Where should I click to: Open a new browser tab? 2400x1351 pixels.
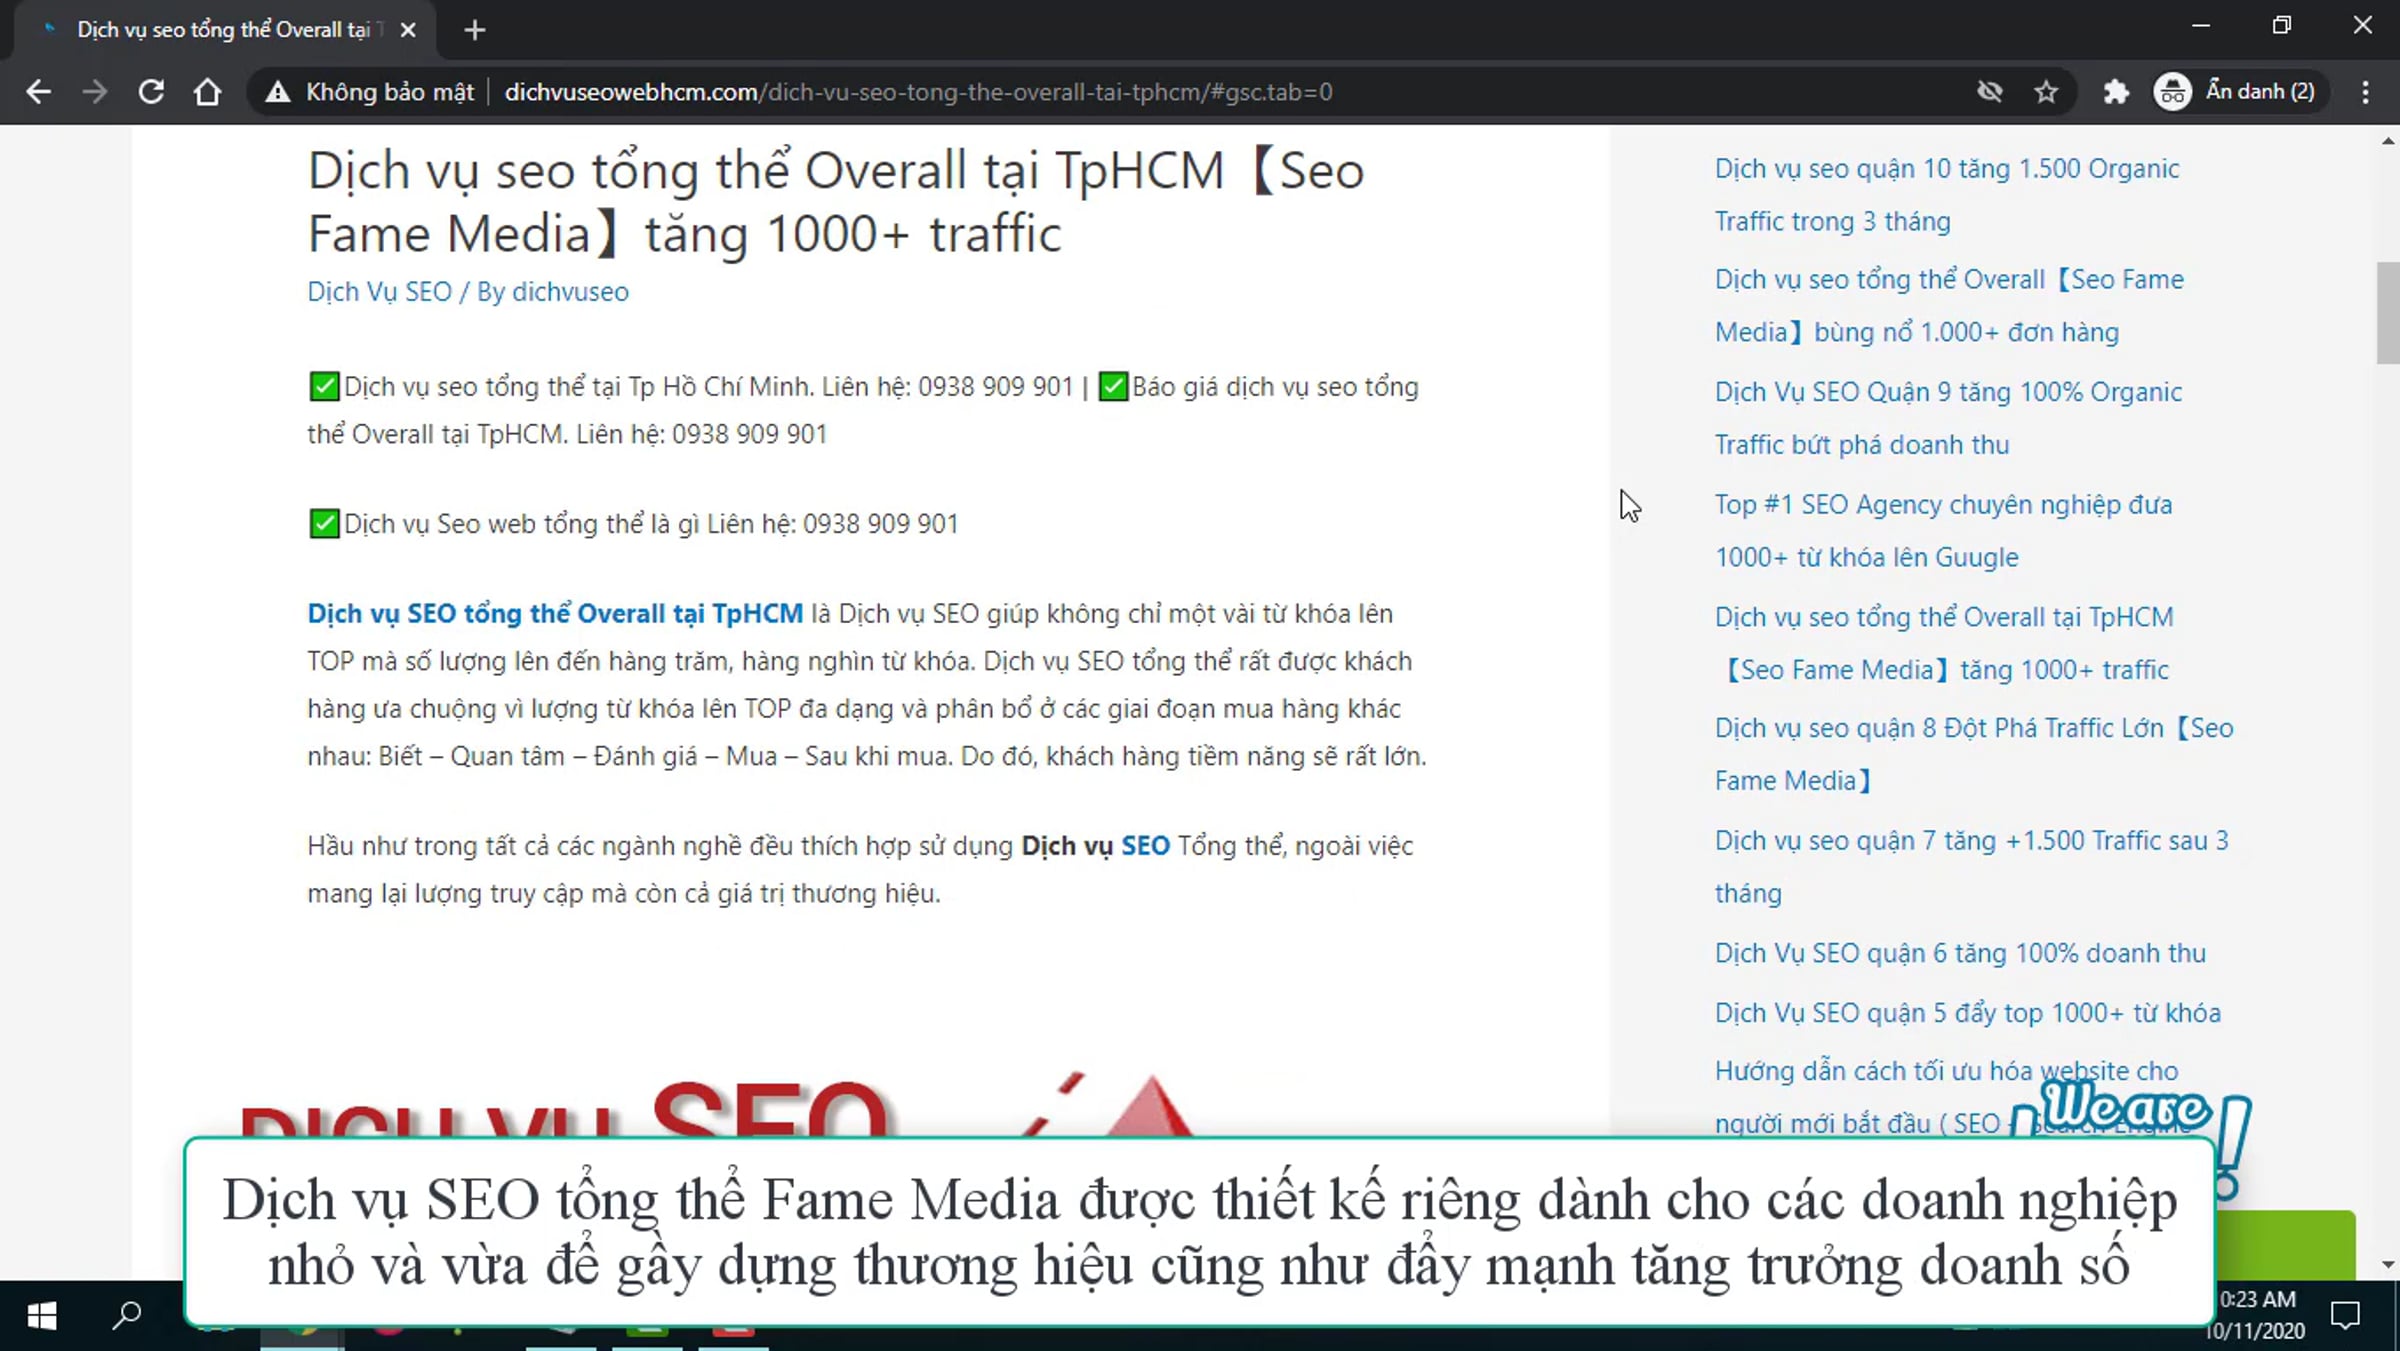[475, 30]
